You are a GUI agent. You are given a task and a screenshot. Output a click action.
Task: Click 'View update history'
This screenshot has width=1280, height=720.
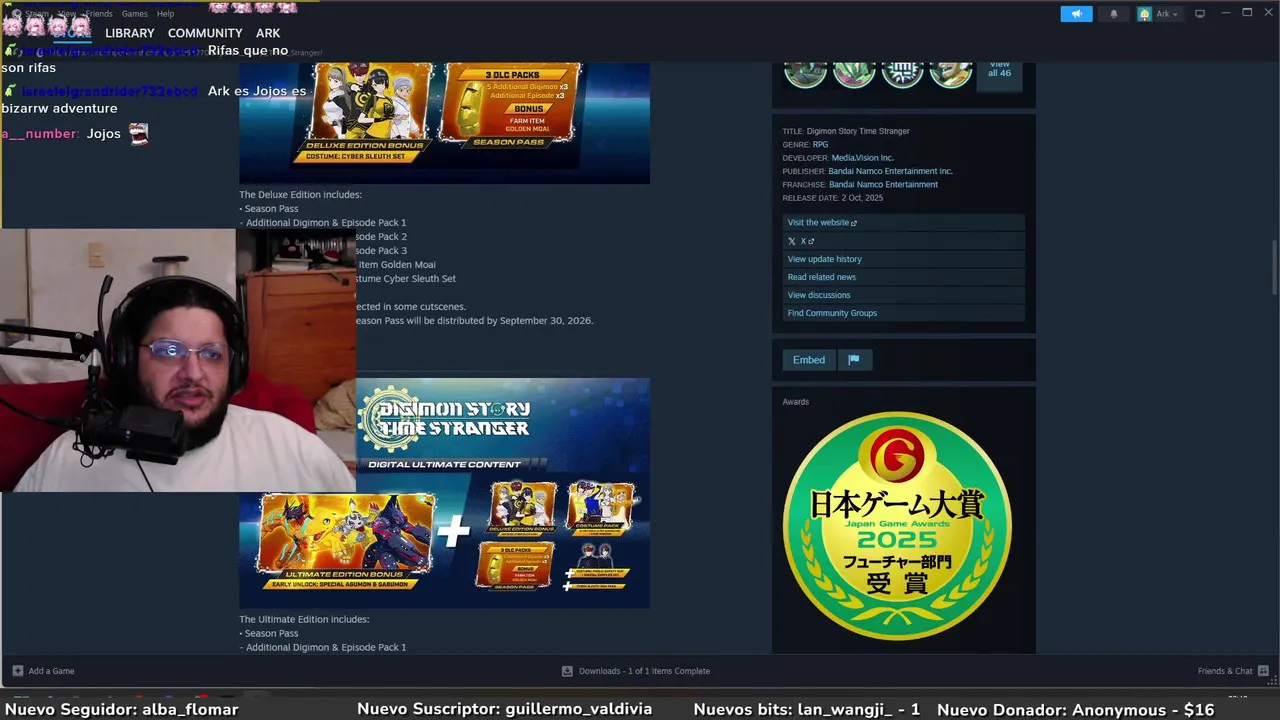(903, 259)
